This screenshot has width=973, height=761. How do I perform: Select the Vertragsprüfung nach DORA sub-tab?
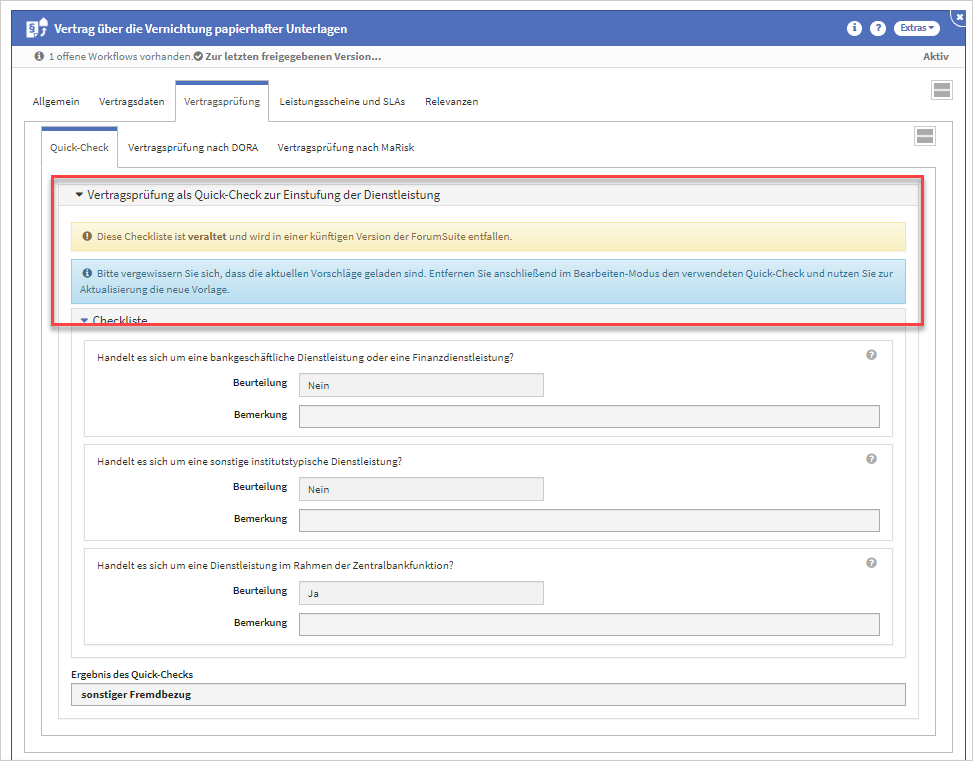[x=193, y=147]
